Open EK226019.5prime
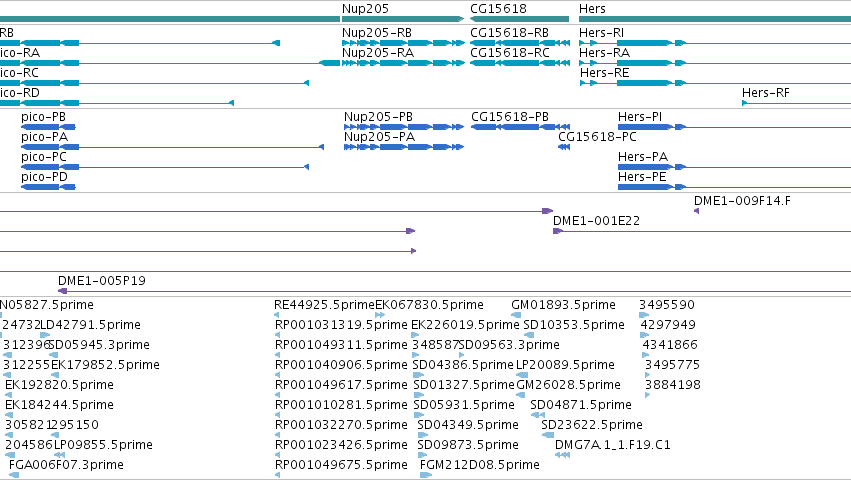The image size is (851, 480). point(465,325)
